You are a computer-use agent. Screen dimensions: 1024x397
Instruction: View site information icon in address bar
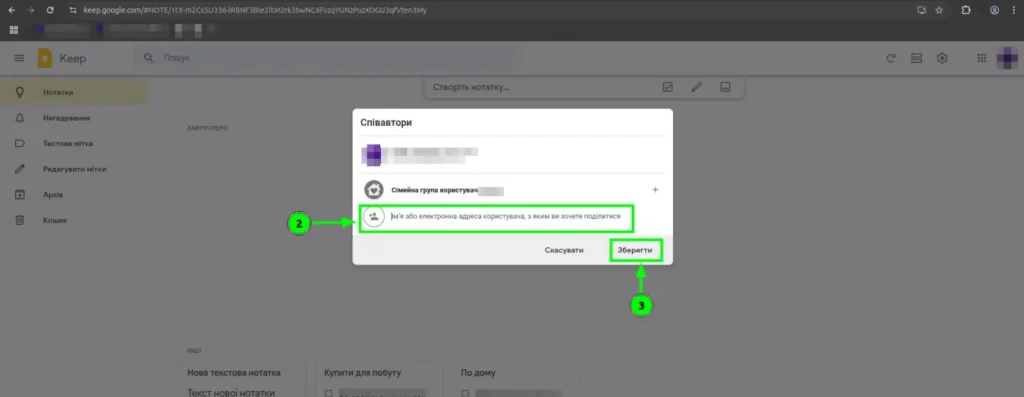coord(72,10)
